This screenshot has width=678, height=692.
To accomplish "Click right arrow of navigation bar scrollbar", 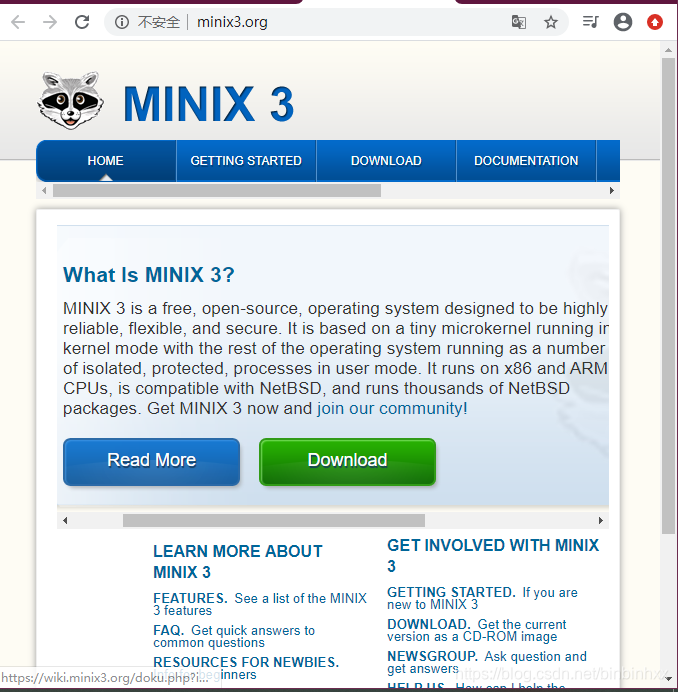I will (612, 191).
